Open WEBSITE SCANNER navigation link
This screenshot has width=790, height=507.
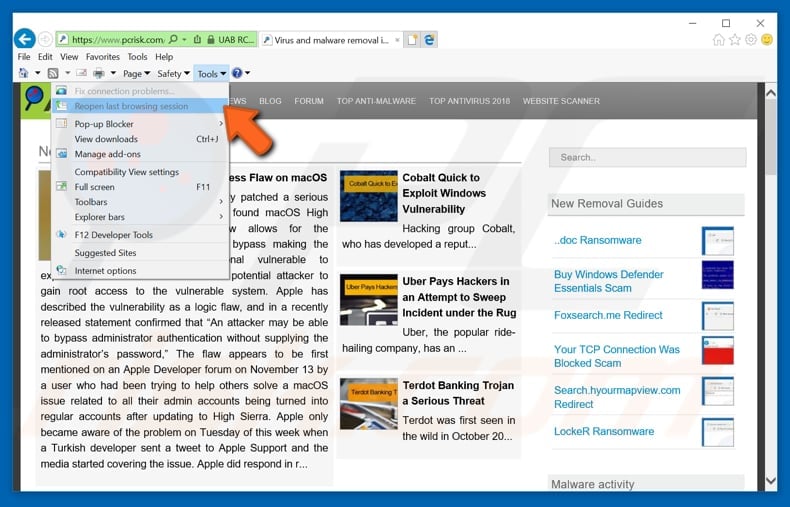[561, 101]
